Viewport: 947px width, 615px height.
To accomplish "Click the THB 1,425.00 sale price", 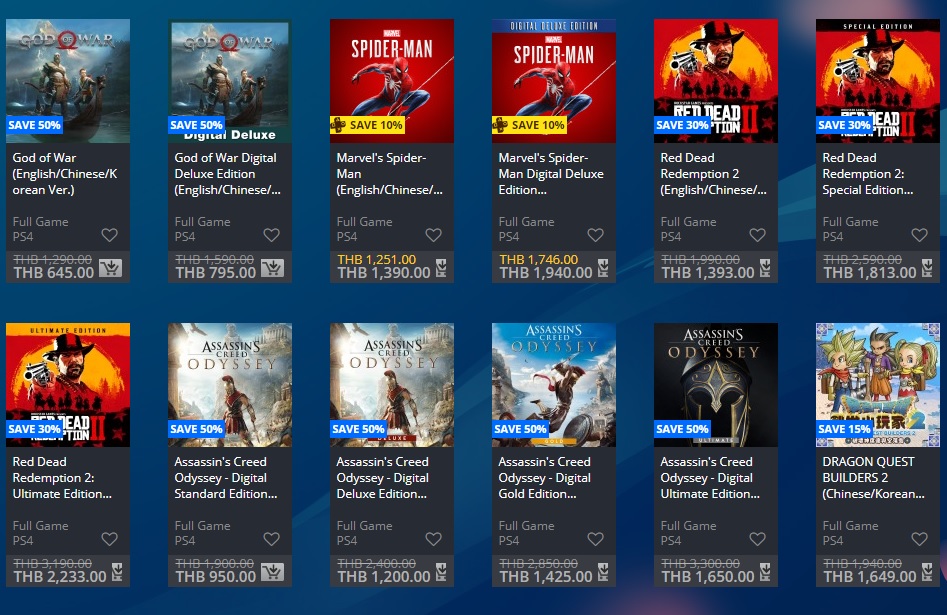I will coord(546,577).
